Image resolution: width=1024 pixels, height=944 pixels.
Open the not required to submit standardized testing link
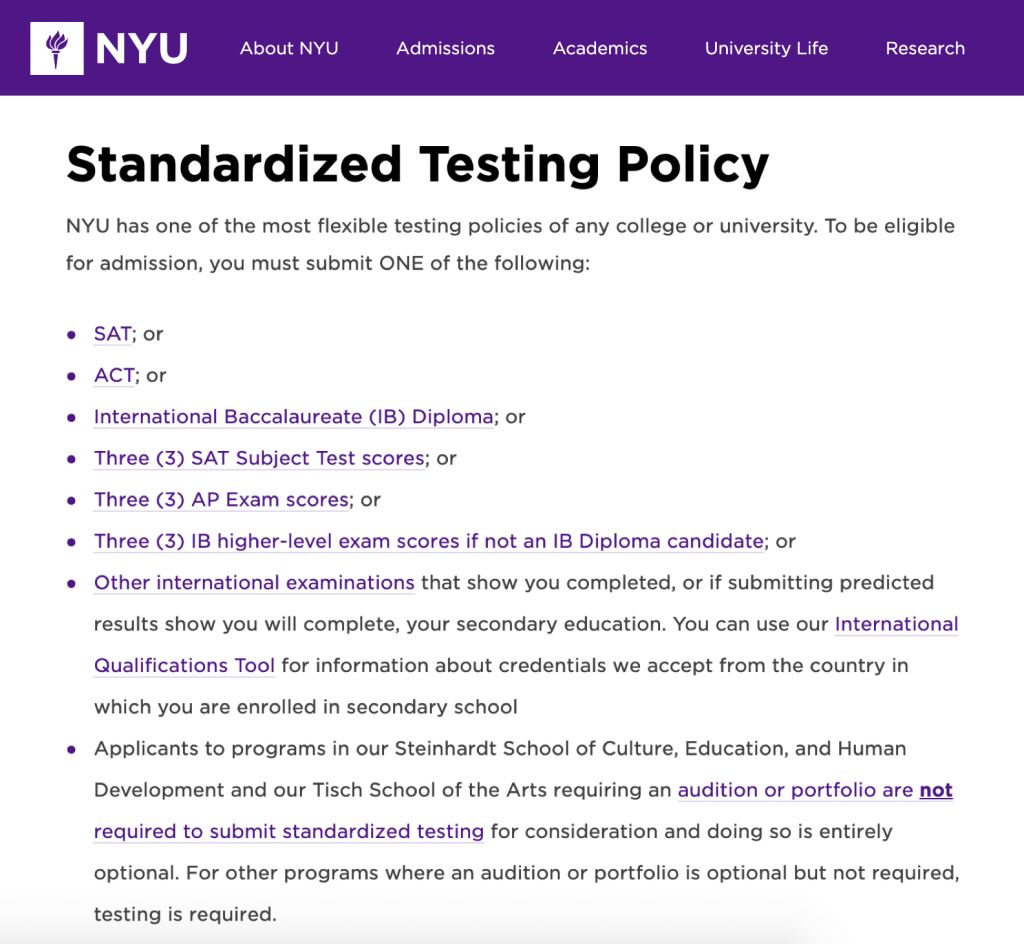click(x=288, y=831)
